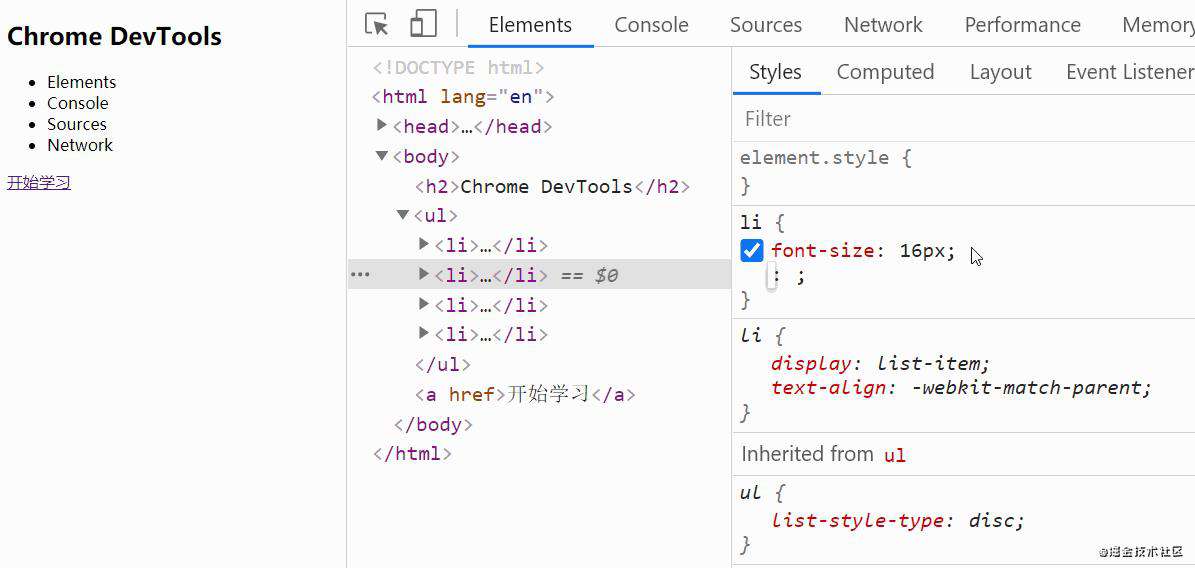Select the closing </ul> tag row
1195x568 pixels.
pos(443,364)
